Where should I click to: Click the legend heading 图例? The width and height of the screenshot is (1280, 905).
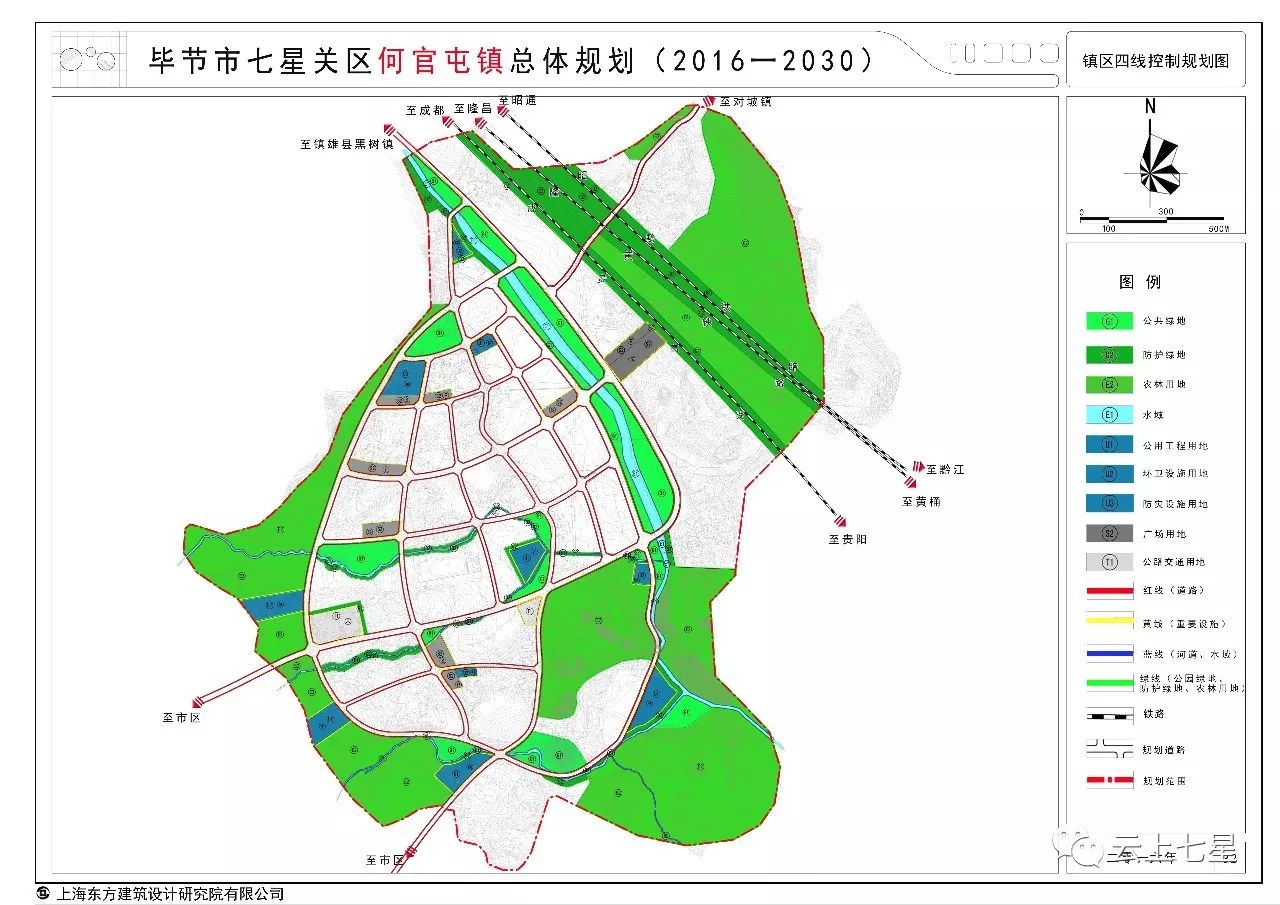pos(1140,282)
